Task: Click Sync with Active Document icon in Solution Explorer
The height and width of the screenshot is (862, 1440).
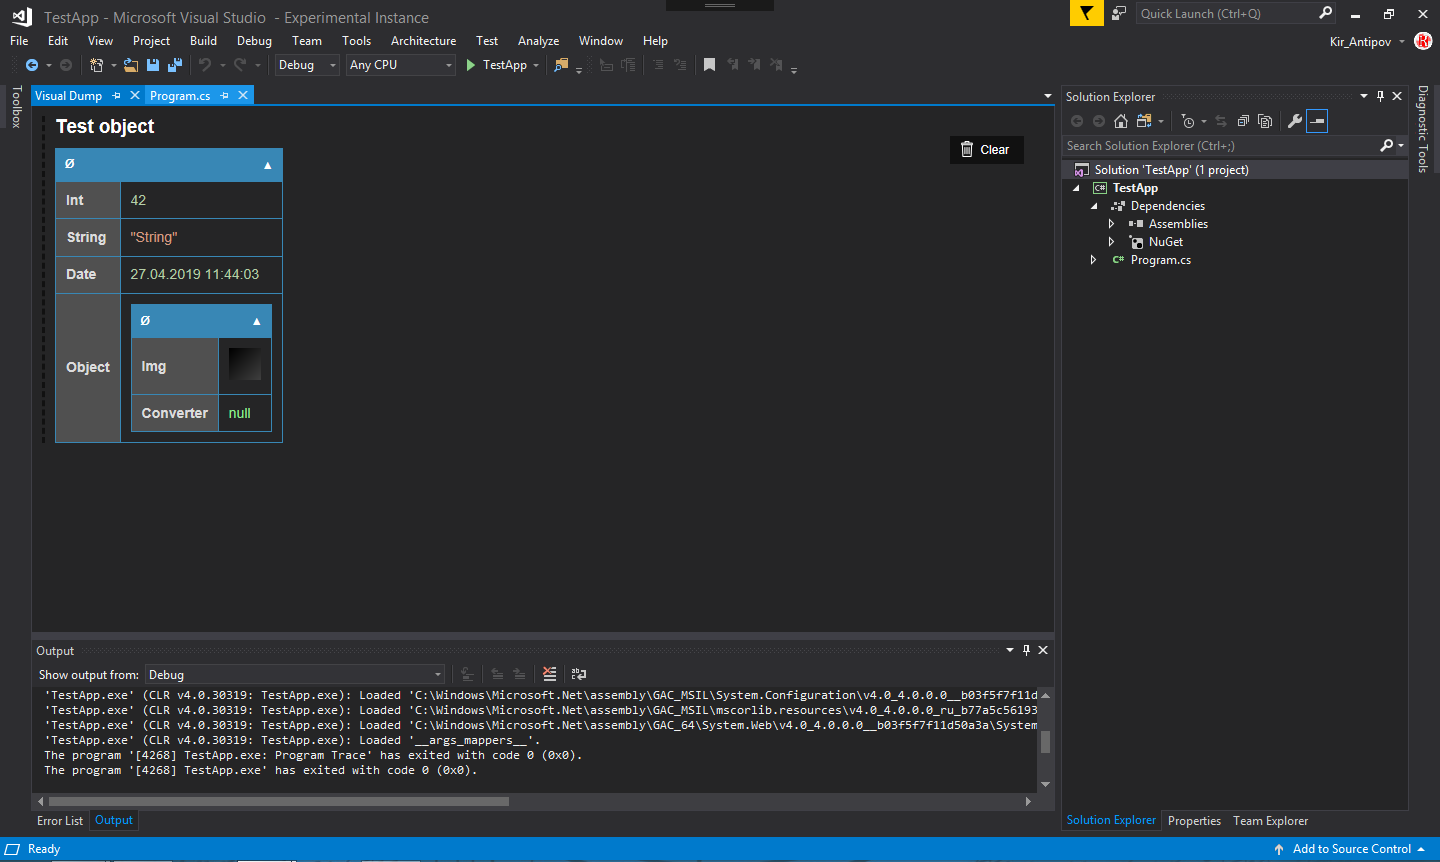Action: point(1221,121)
